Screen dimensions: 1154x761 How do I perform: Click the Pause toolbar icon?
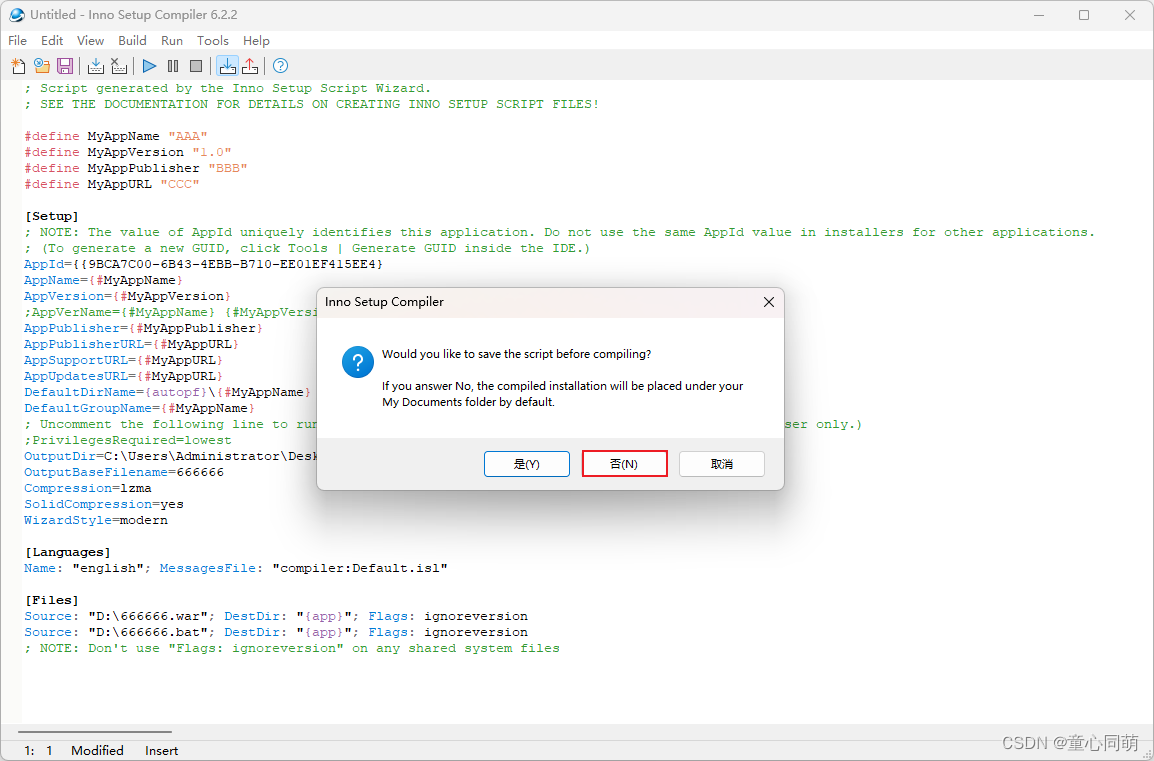(173, 66)
